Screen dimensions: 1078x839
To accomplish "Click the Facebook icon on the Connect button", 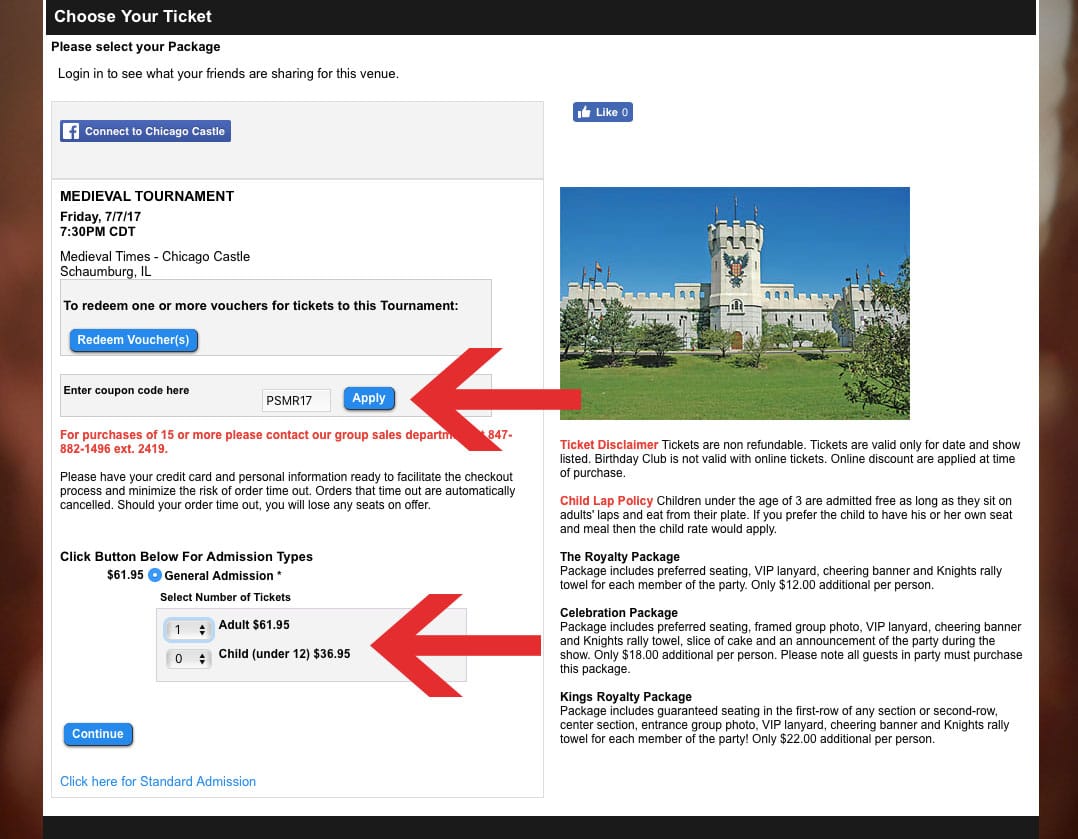I will click(70, 130).
